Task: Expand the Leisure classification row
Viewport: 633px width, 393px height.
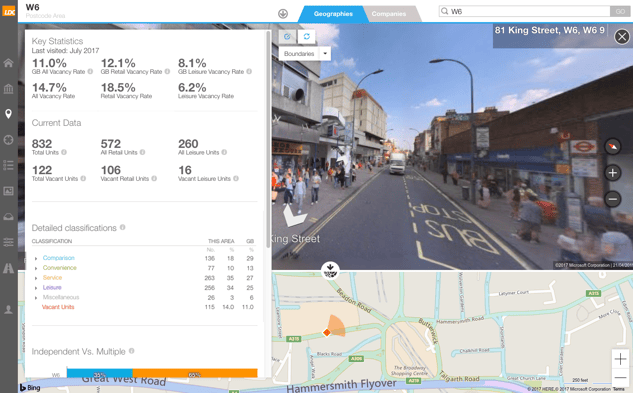Action: click(x=36, y=288)
